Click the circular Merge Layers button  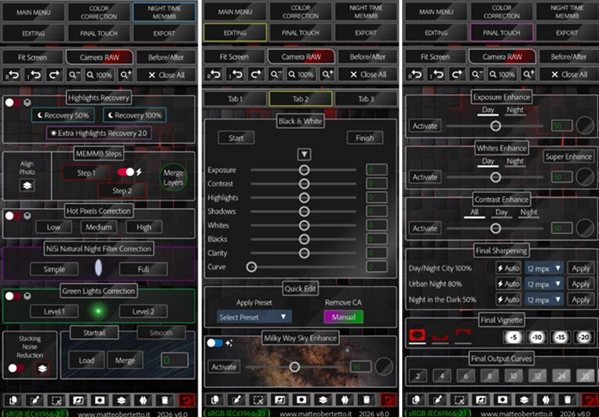[x=173, y=178]
